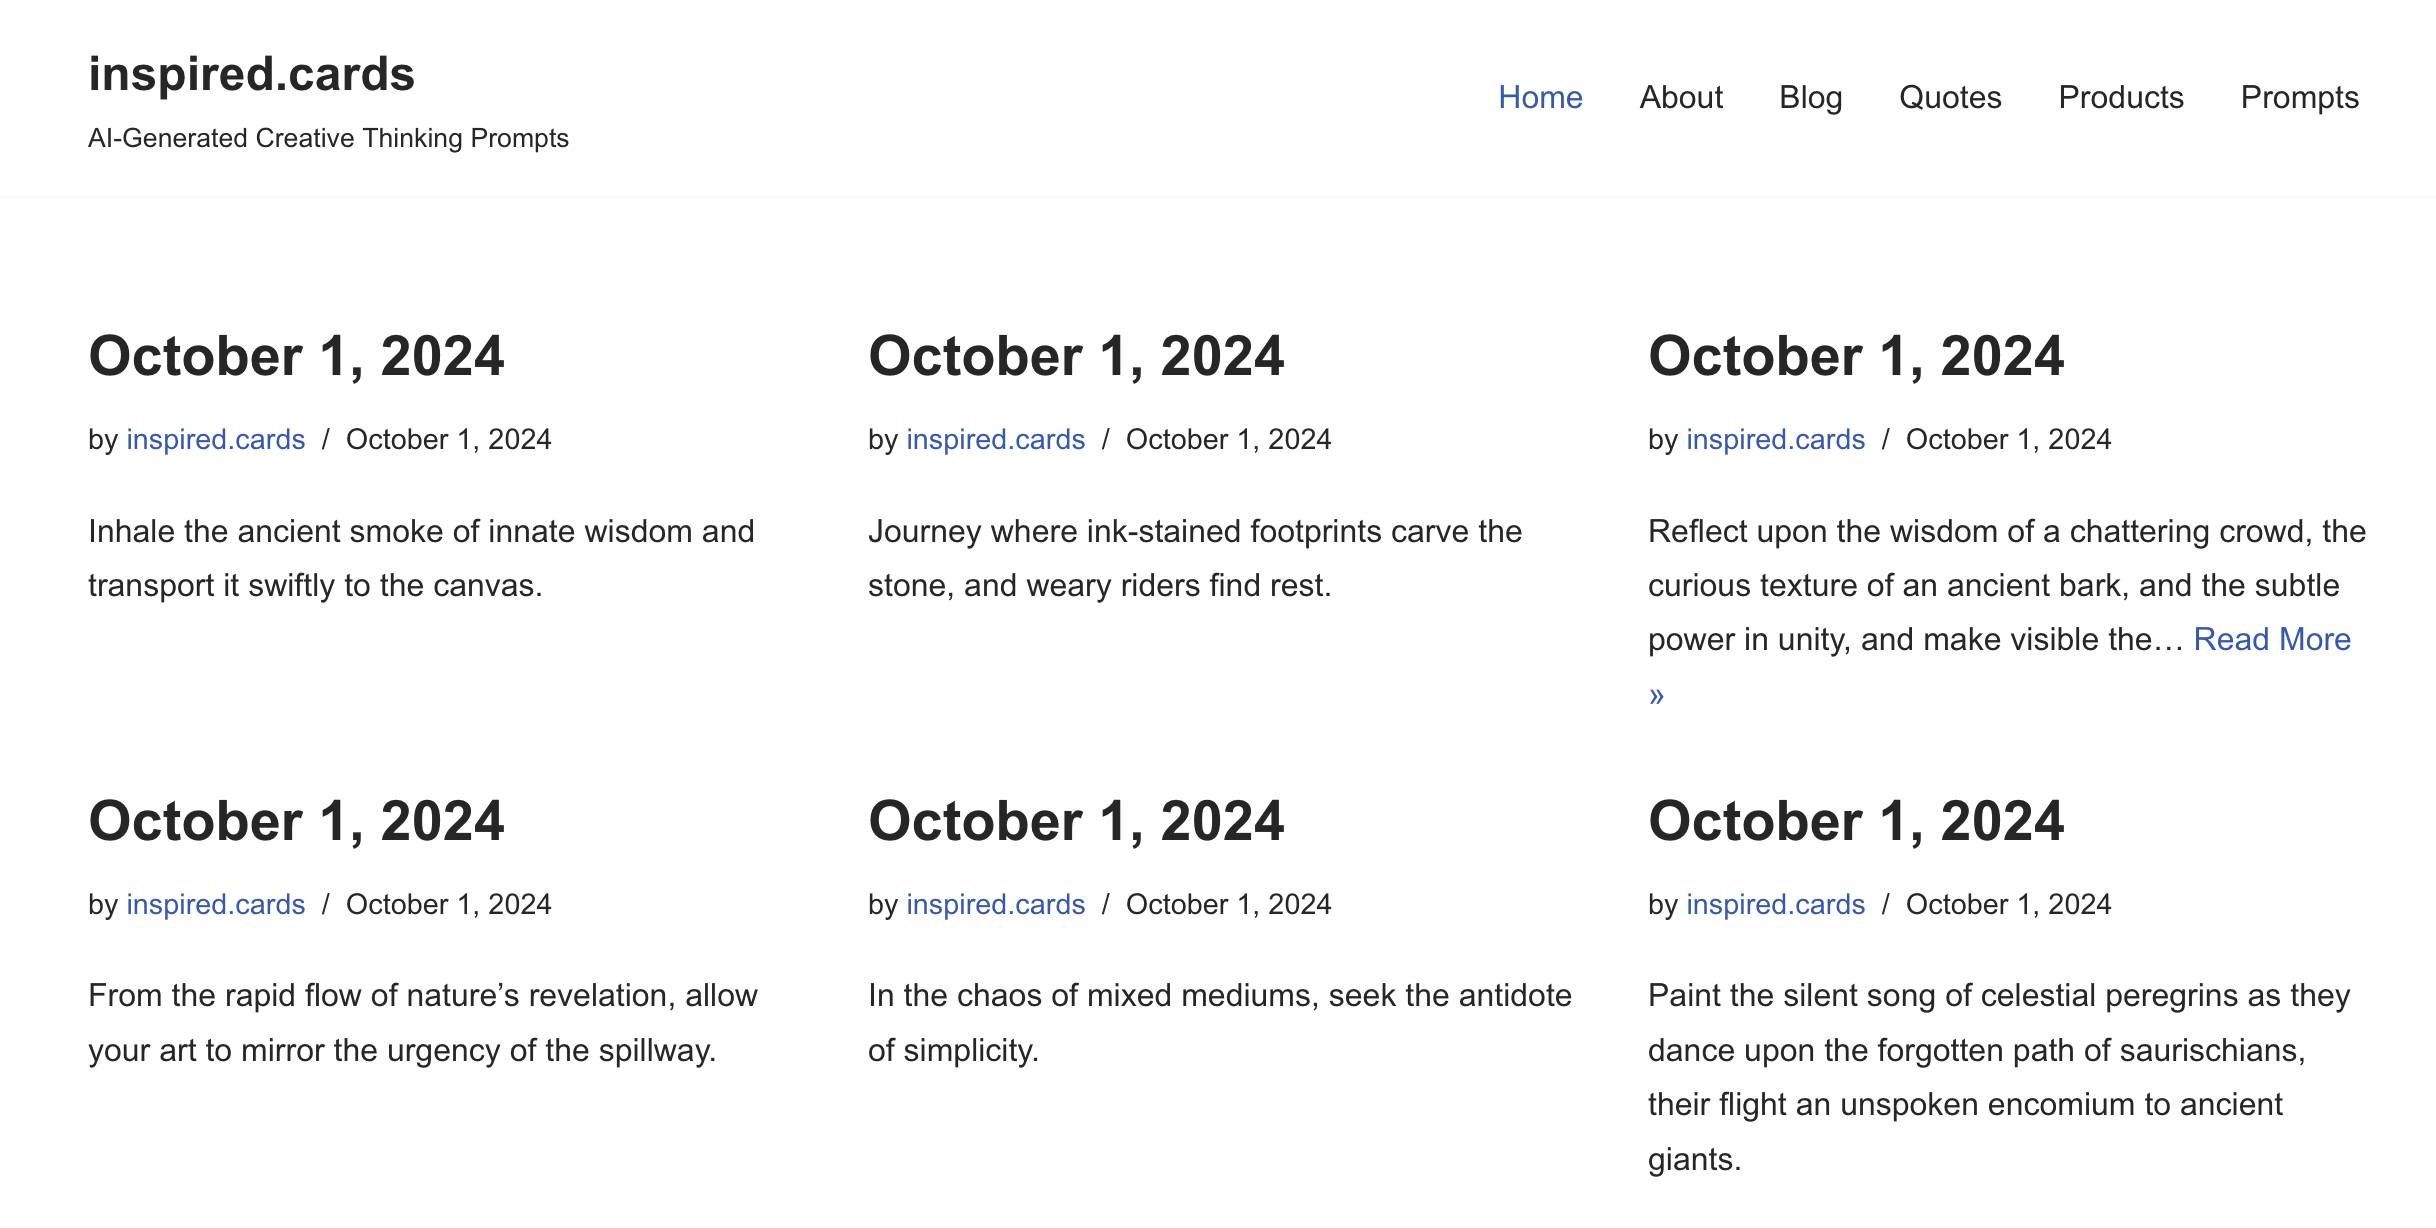2436x1228 pixels.
Task: Open the "Reflect upon the wisdom" post heading
Action: pos(1856,357)
